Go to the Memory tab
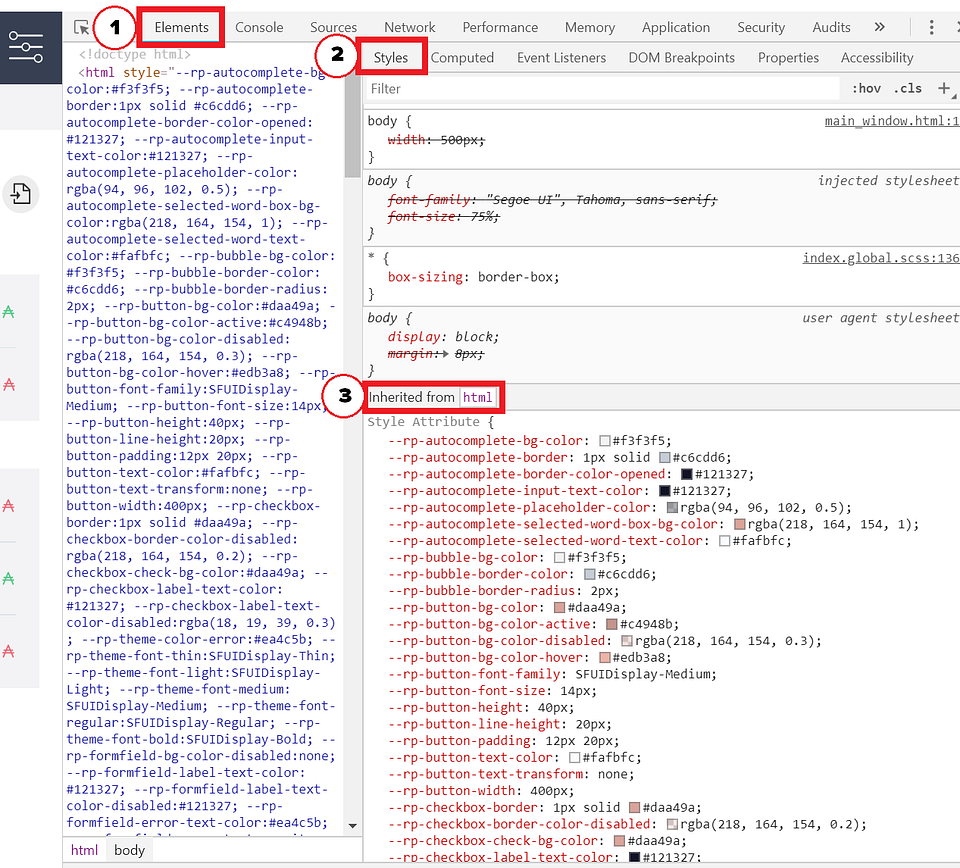Viewport: 960px width, 868px height. (590, 28)
